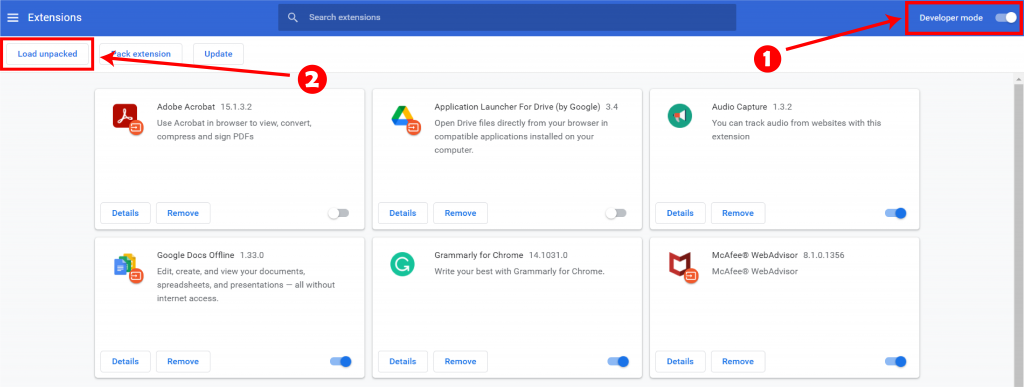This screenshot has width=1024, height=387.
Task: Click the vertical scrollbar up arrow
Action: click(1018, 79)
